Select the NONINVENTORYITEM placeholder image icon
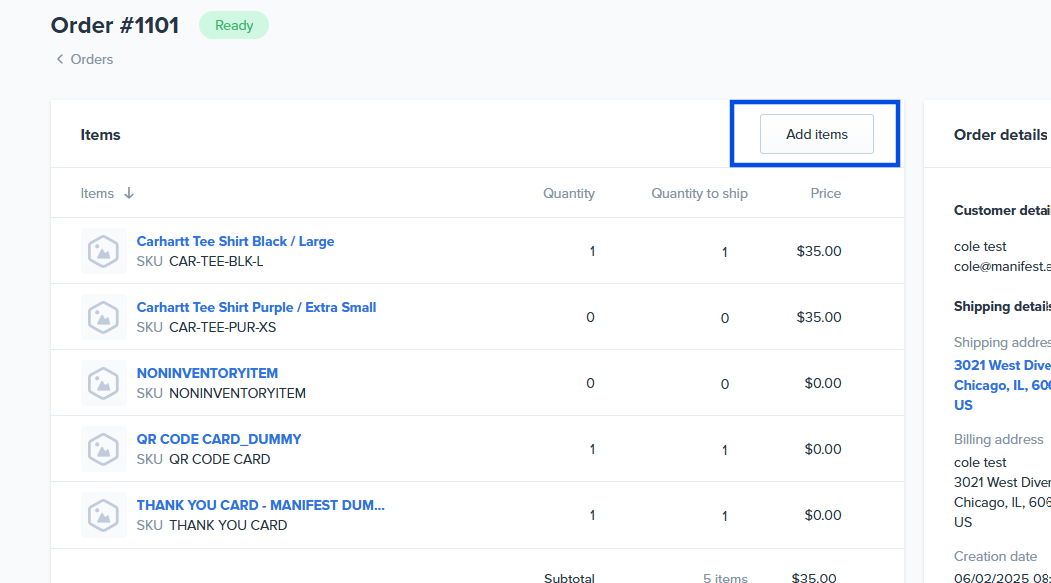Image resolution: width=1051 pixels, height=583 pixels. click(x=103, y=383)
